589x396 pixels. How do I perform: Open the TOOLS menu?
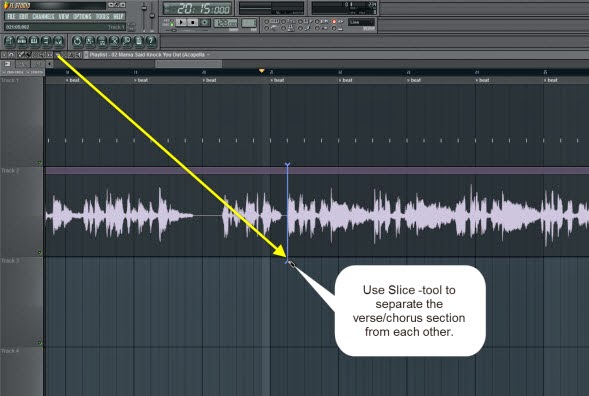click(x=102, y=17)
